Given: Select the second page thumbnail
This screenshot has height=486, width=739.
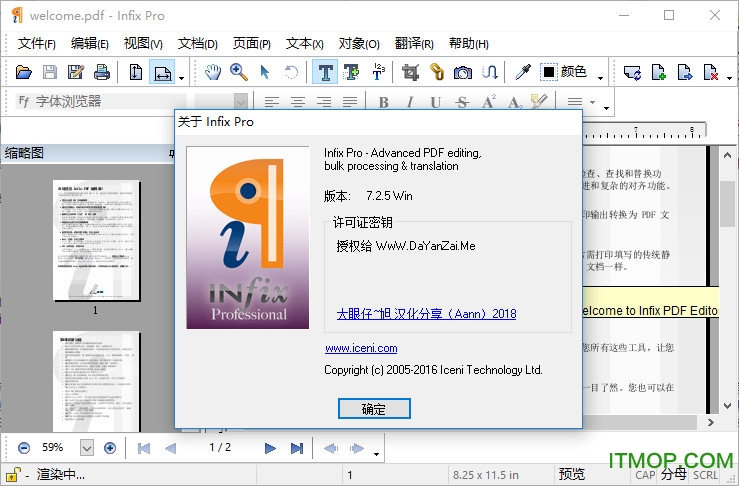Looking at the screenshot, I should pyautogui.click(x=96, y=381).
